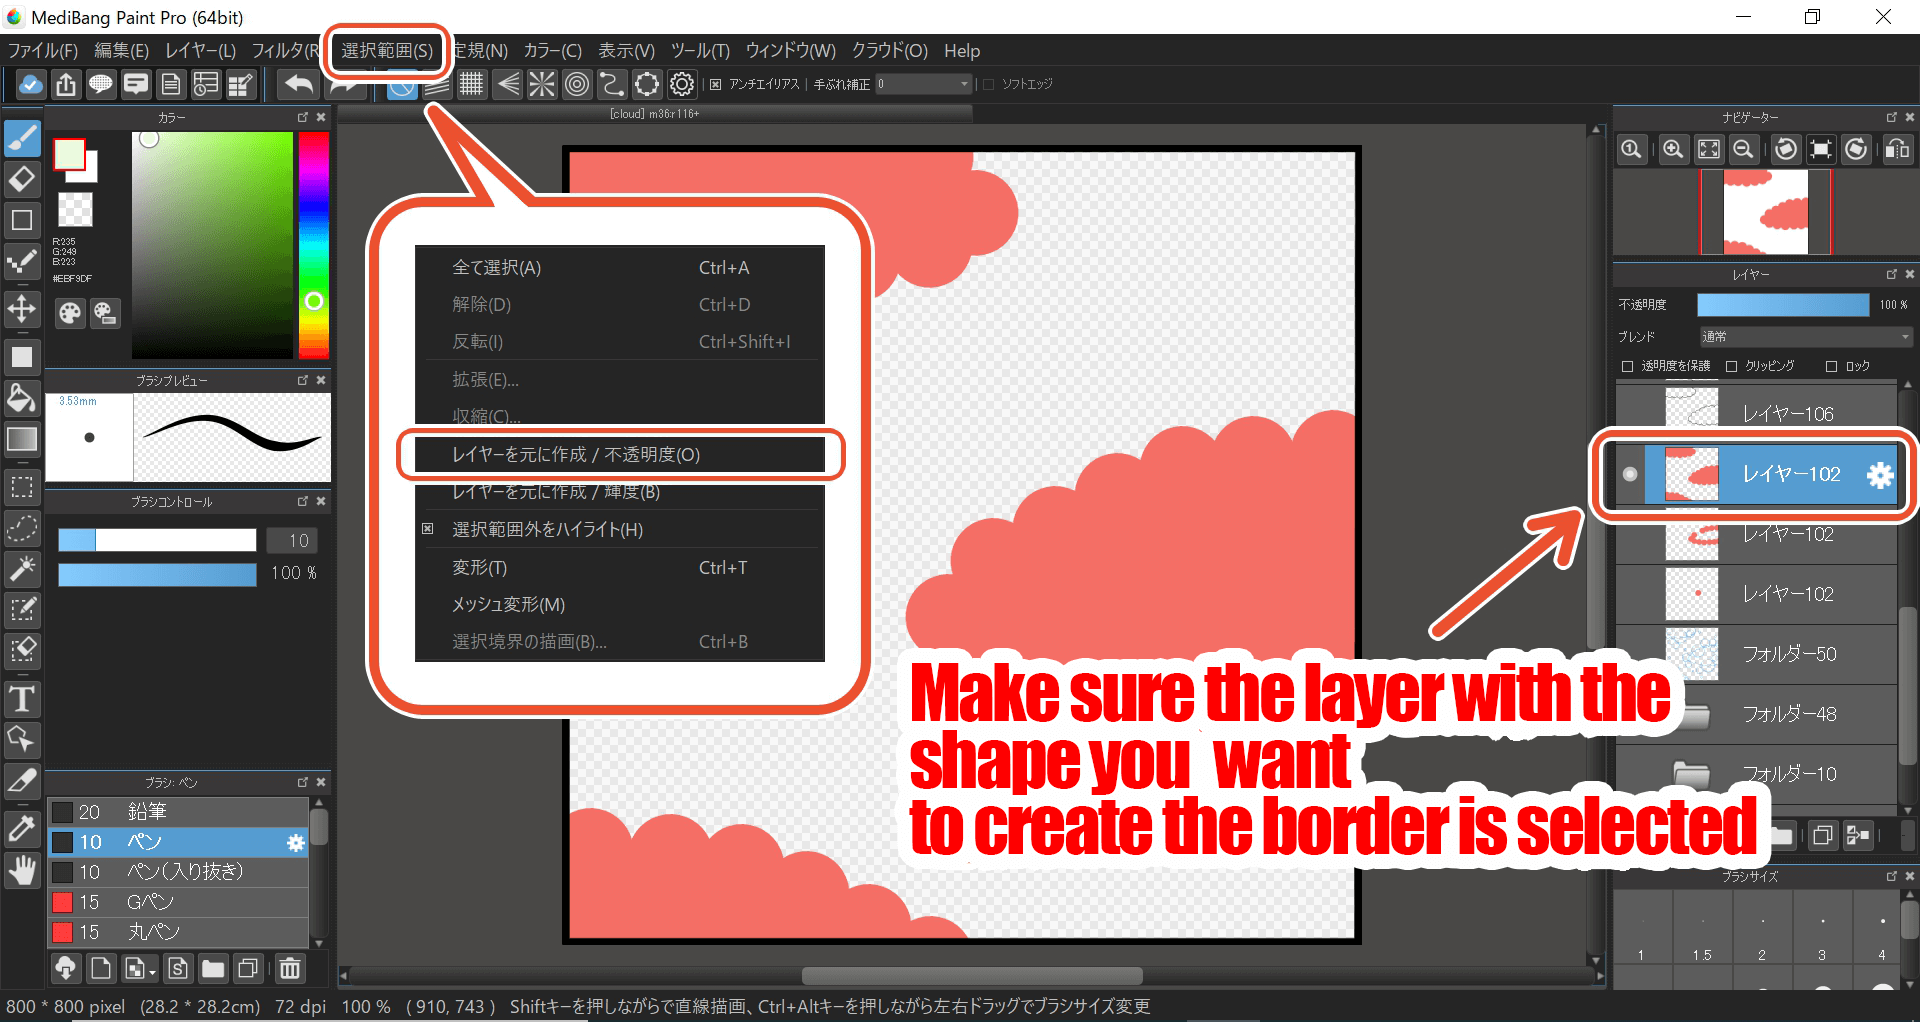This screenshot has width=1920, height=1022.
Task: Open the 表示(V) menu
Action: [626, 51]
